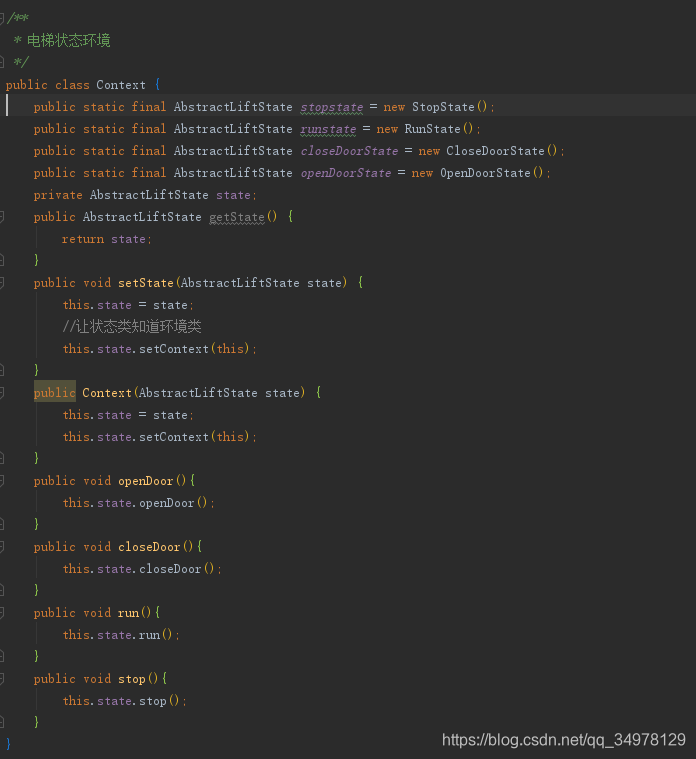
Task: Collapse the getState method fold marker
Action: pyautogui.click(x=2, y=217)
